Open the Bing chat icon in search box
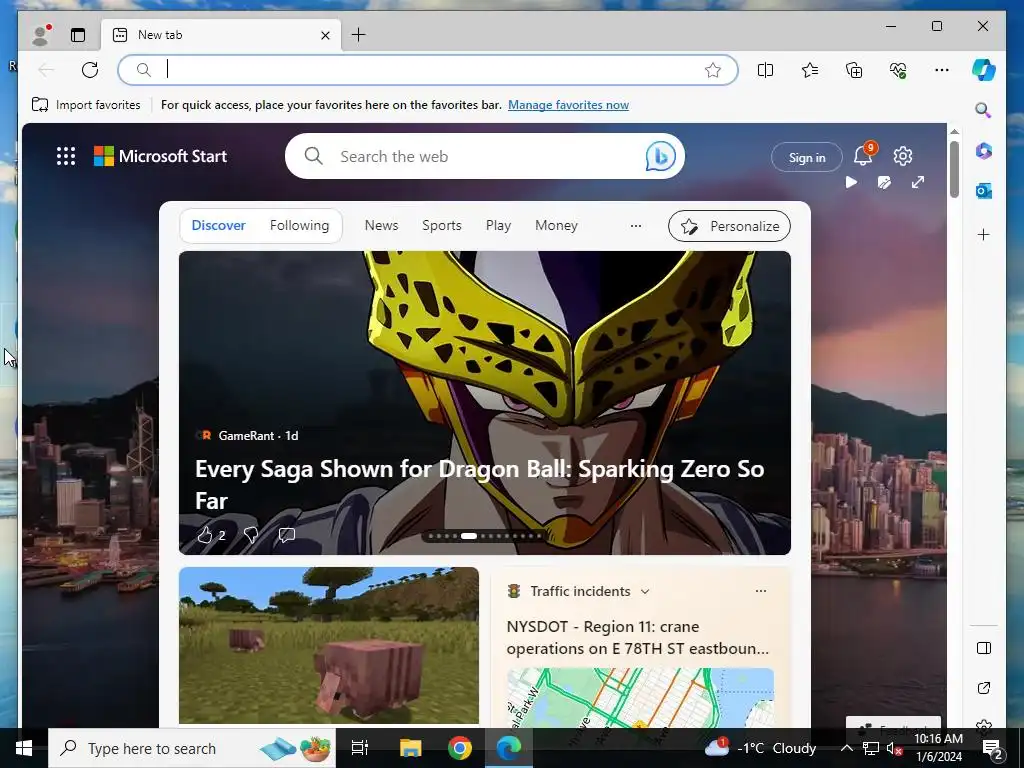Image resolution: width=1024 pixels, height=768 pixels. coord(660,157)
